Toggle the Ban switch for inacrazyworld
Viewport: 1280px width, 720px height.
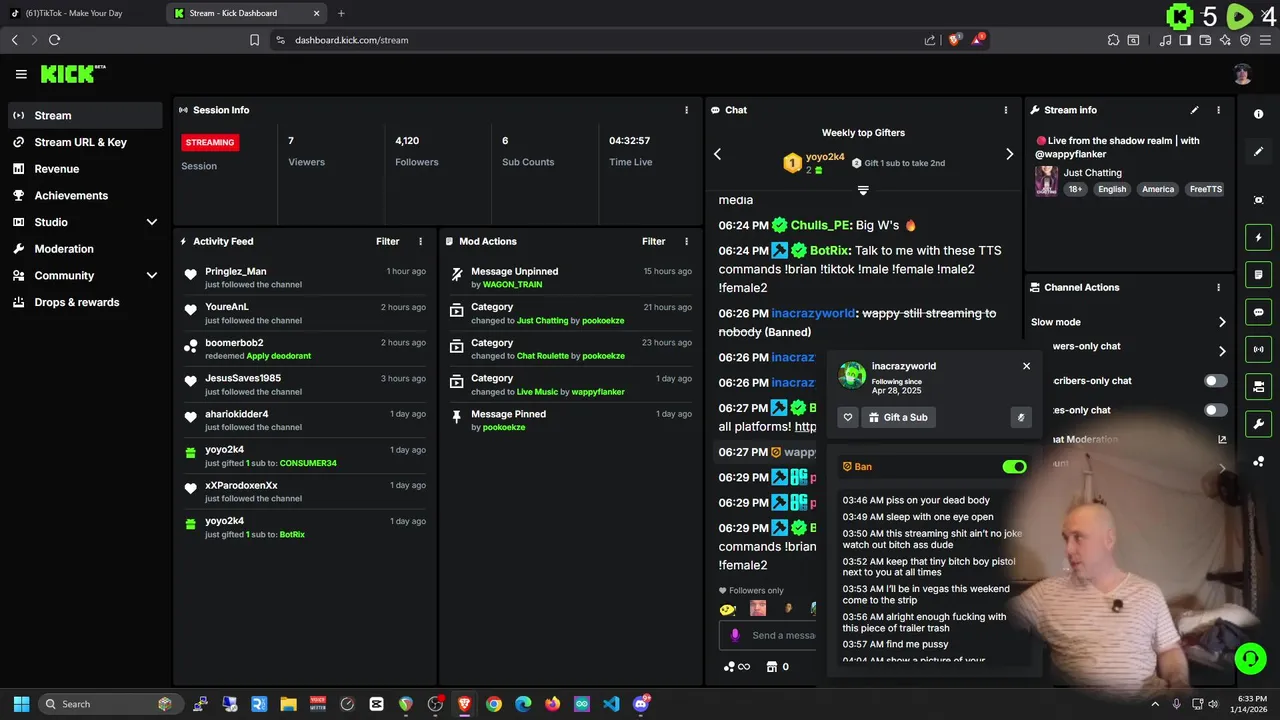1014,466
